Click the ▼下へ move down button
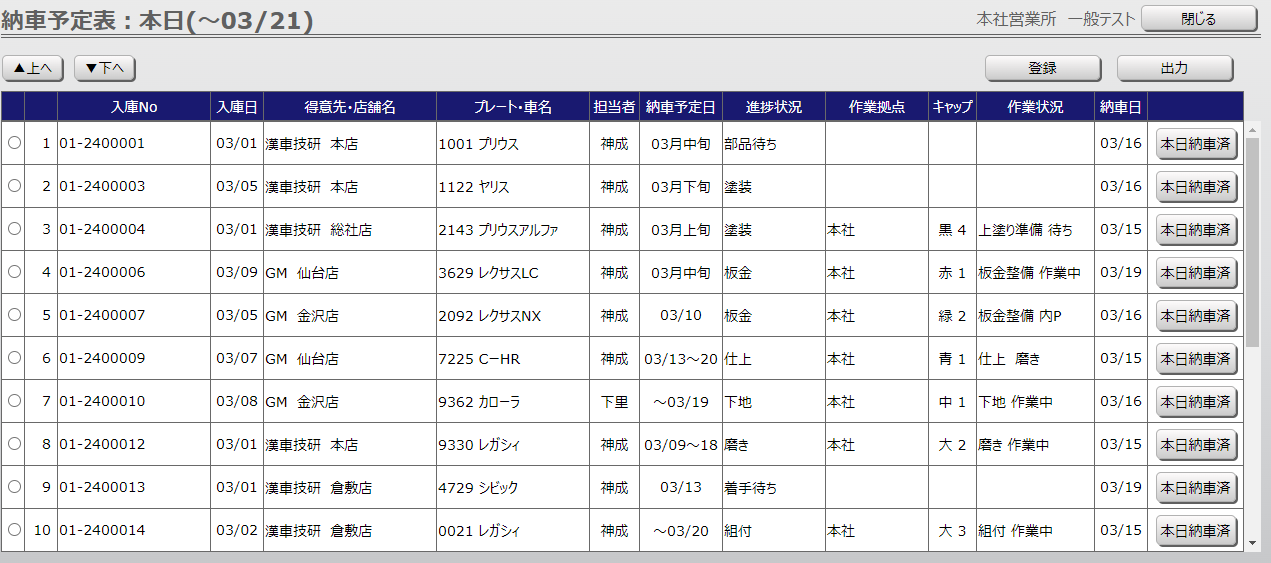Viewport: 1271px width, 563px height. pos(105,68)
